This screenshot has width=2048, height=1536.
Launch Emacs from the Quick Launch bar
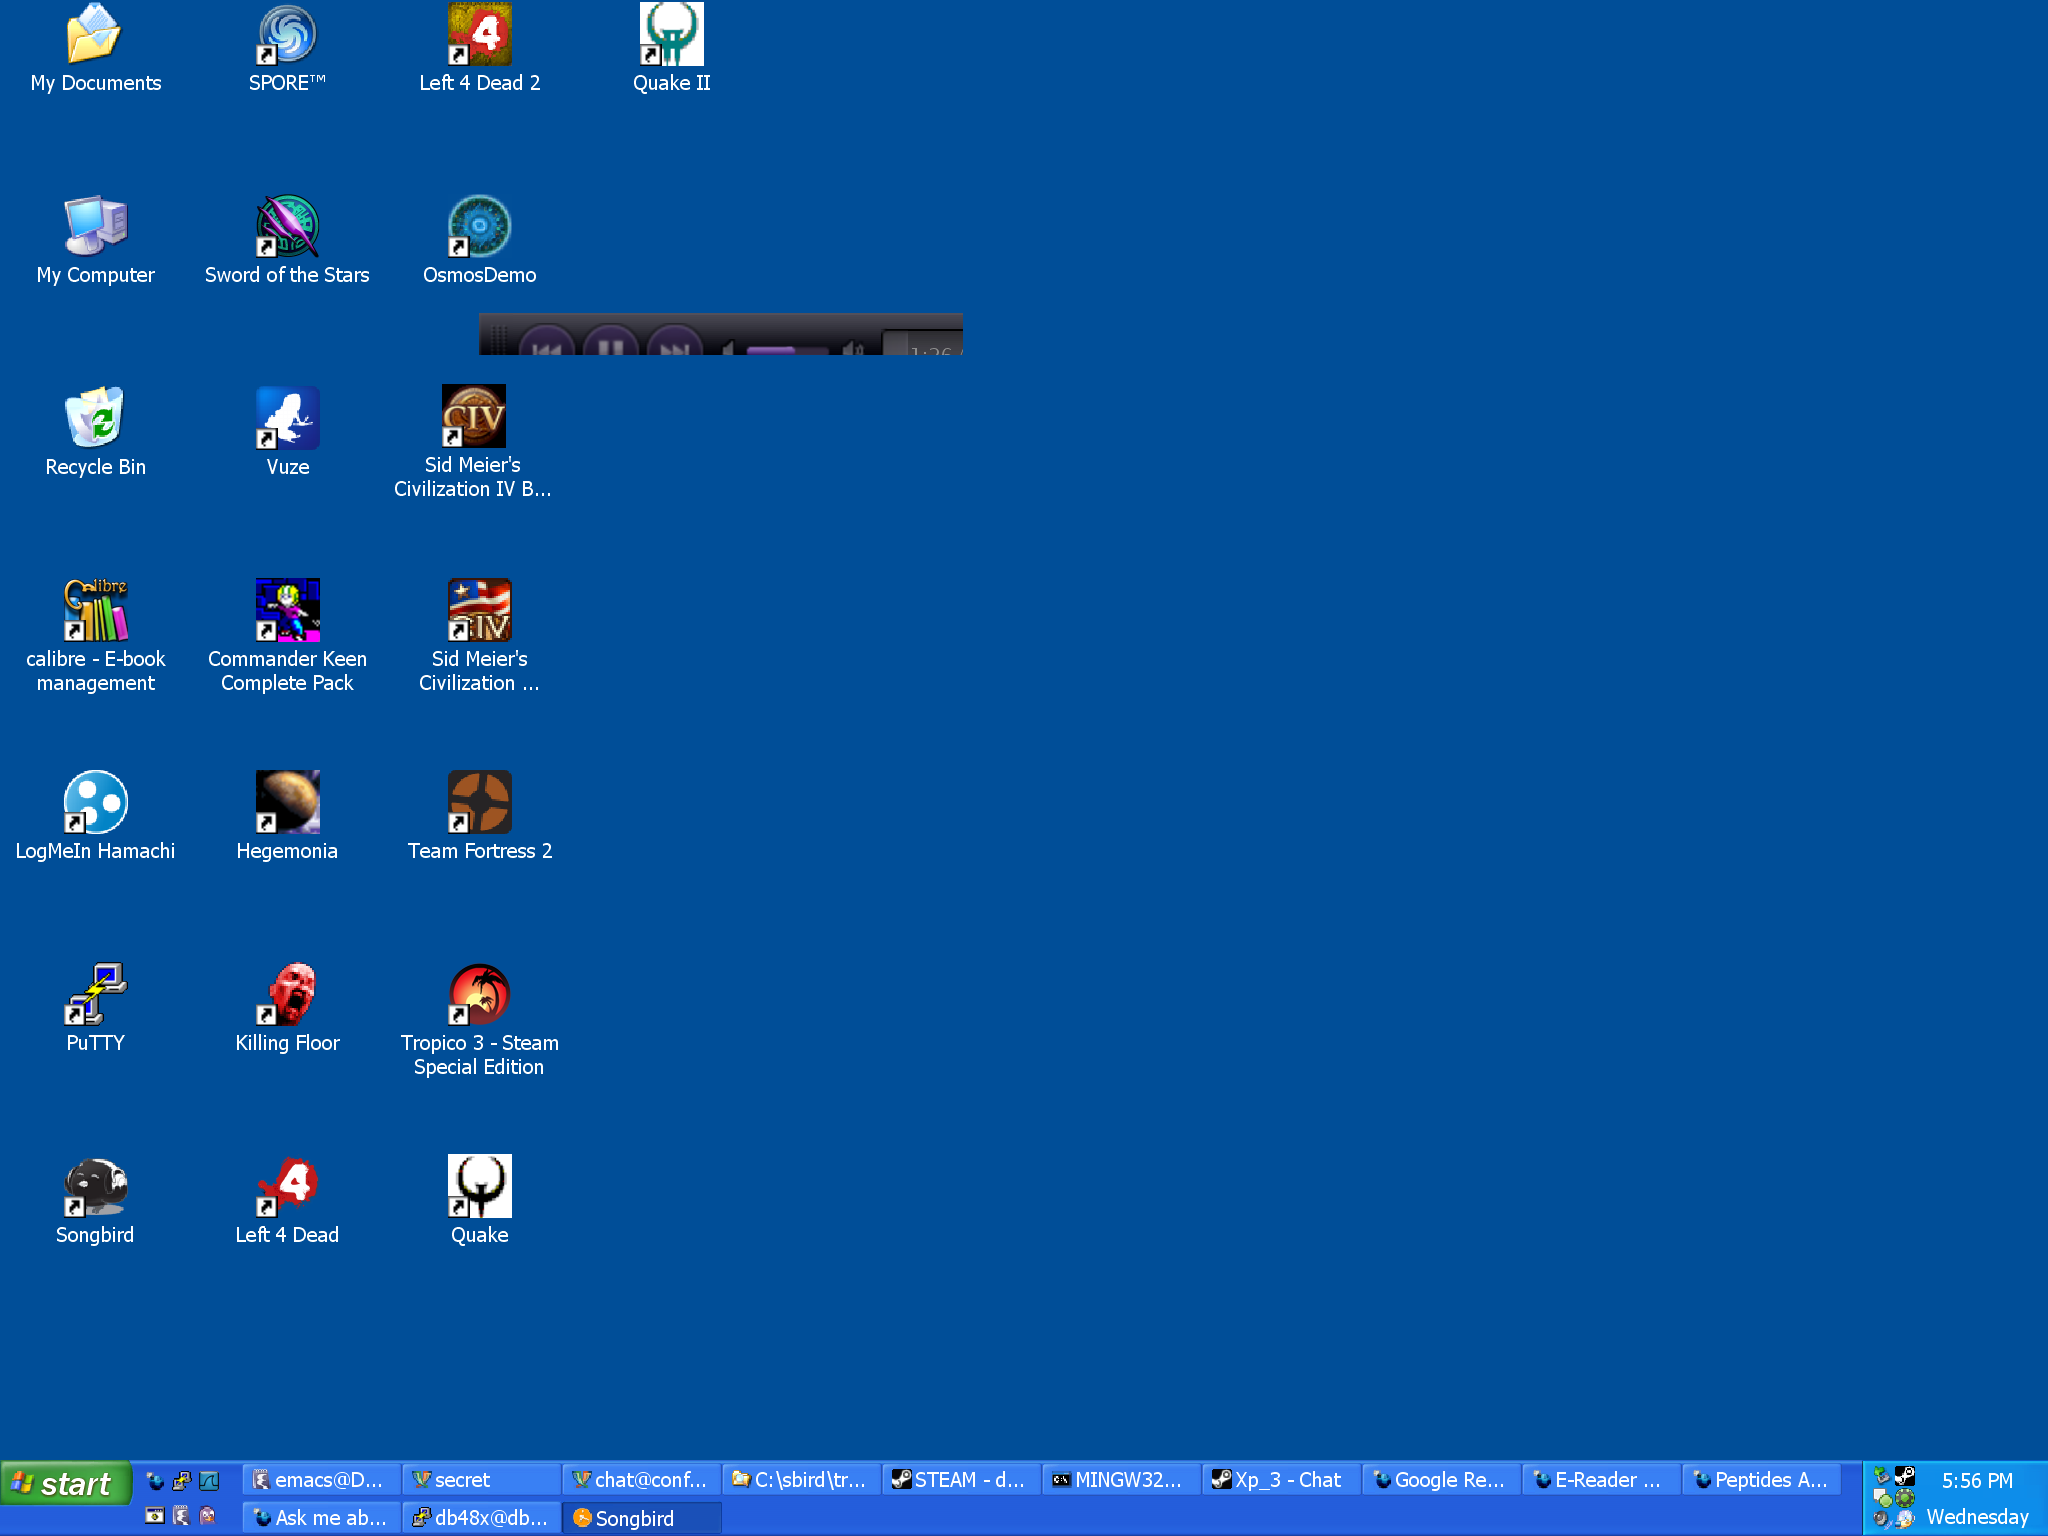coord(181,1515)
